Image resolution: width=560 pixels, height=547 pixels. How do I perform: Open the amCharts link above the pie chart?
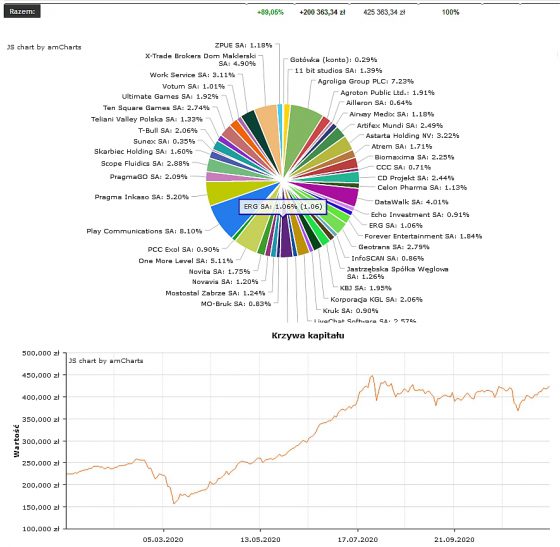point(44,47)
